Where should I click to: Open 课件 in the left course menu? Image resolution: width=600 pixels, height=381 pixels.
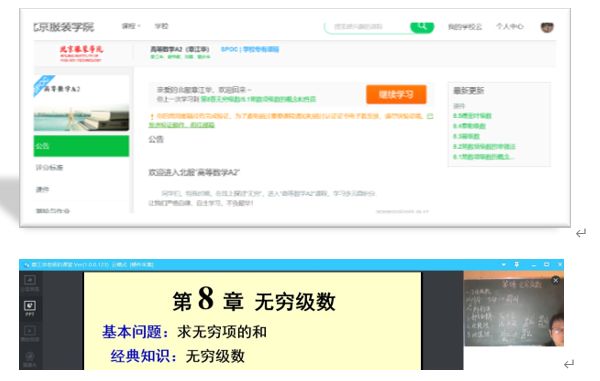coord(42,189)
